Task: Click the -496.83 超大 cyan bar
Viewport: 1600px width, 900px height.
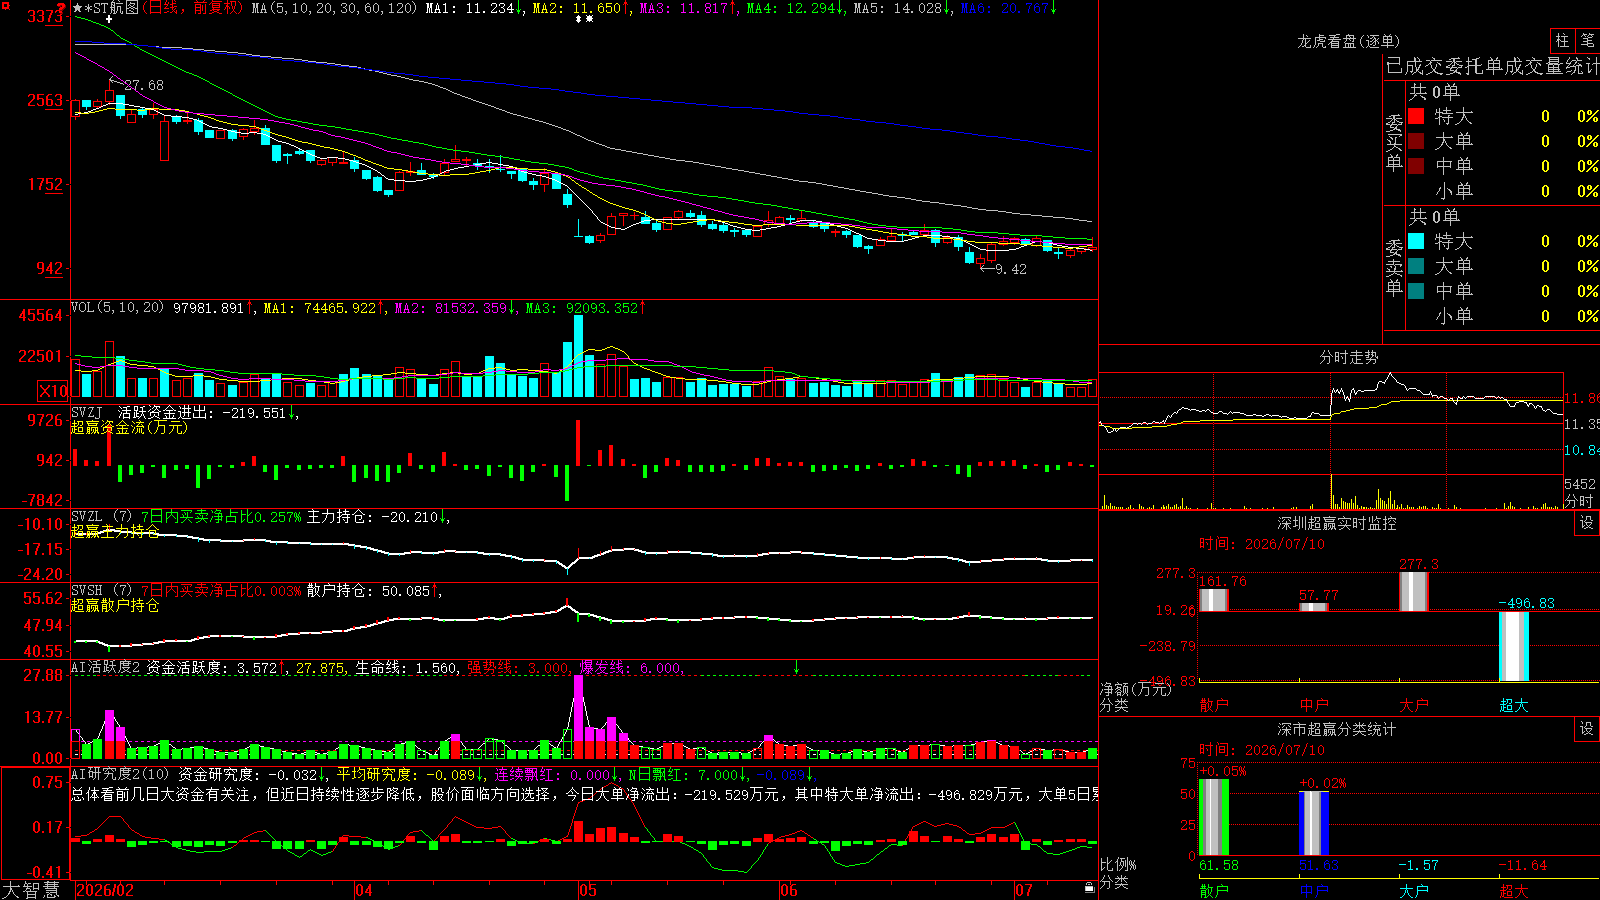Action: point(1514,646)
